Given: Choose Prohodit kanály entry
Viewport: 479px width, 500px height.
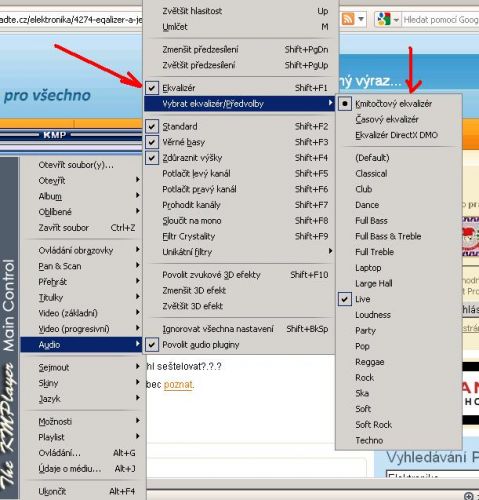Looking at the screenshot, I should 239,205.
